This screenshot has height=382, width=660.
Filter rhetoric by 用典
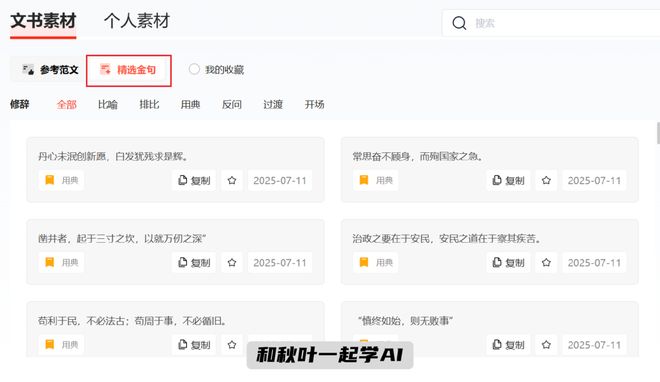click(x=190, y=104)
